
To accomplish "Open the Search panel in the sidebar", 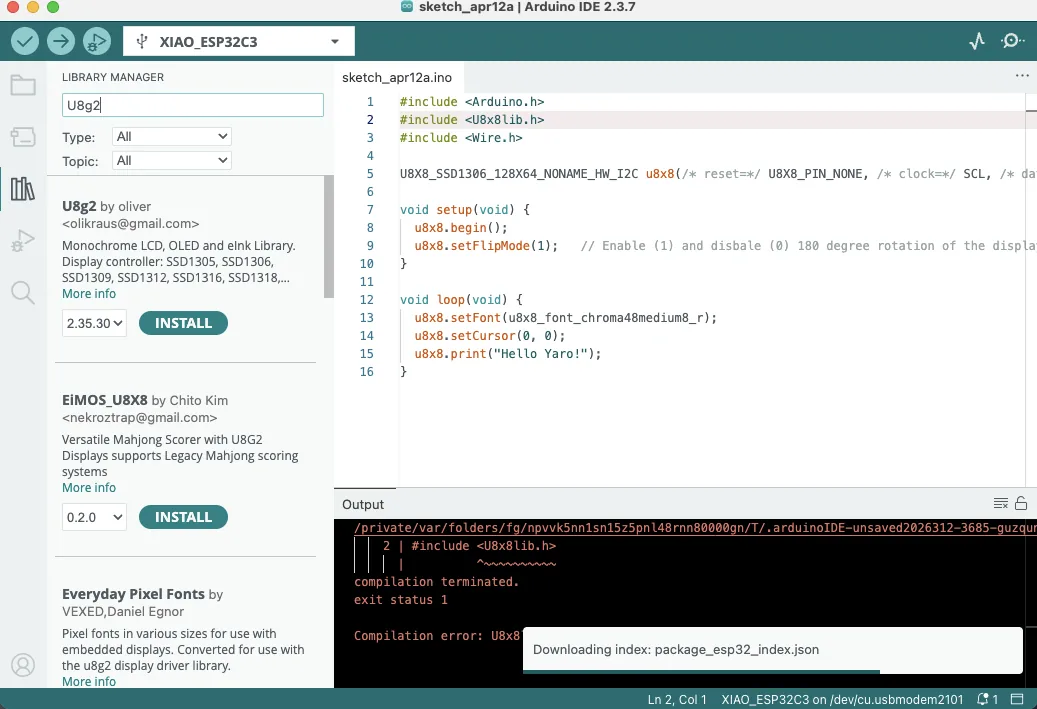I will click(x=23, y=293).
